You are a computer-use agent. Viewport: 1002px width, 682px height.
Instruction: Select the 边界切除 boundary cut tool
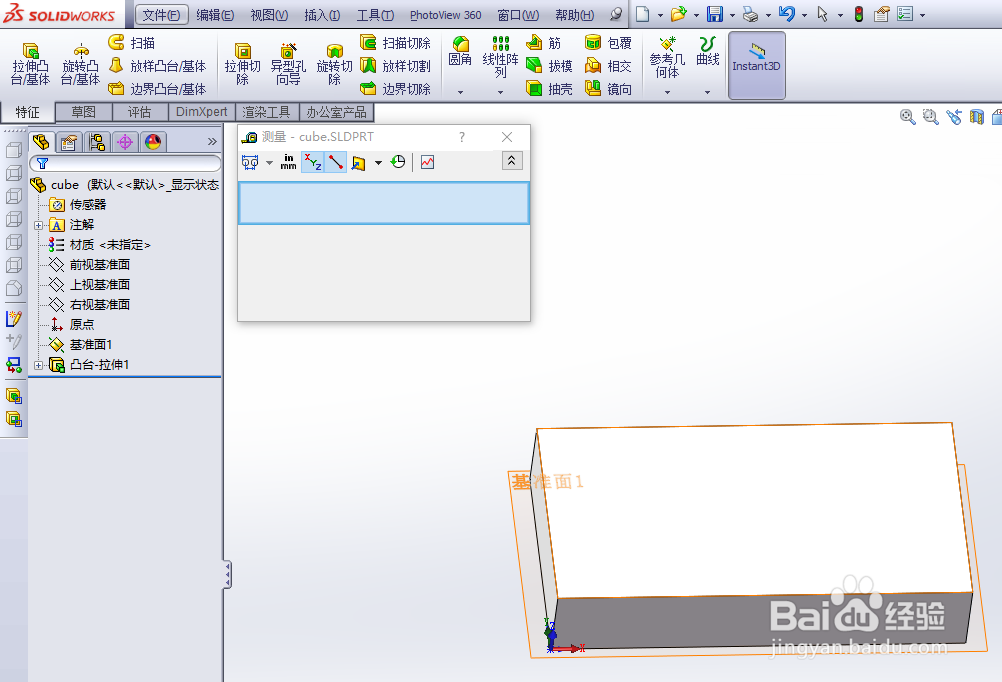[x=395, y=89]
